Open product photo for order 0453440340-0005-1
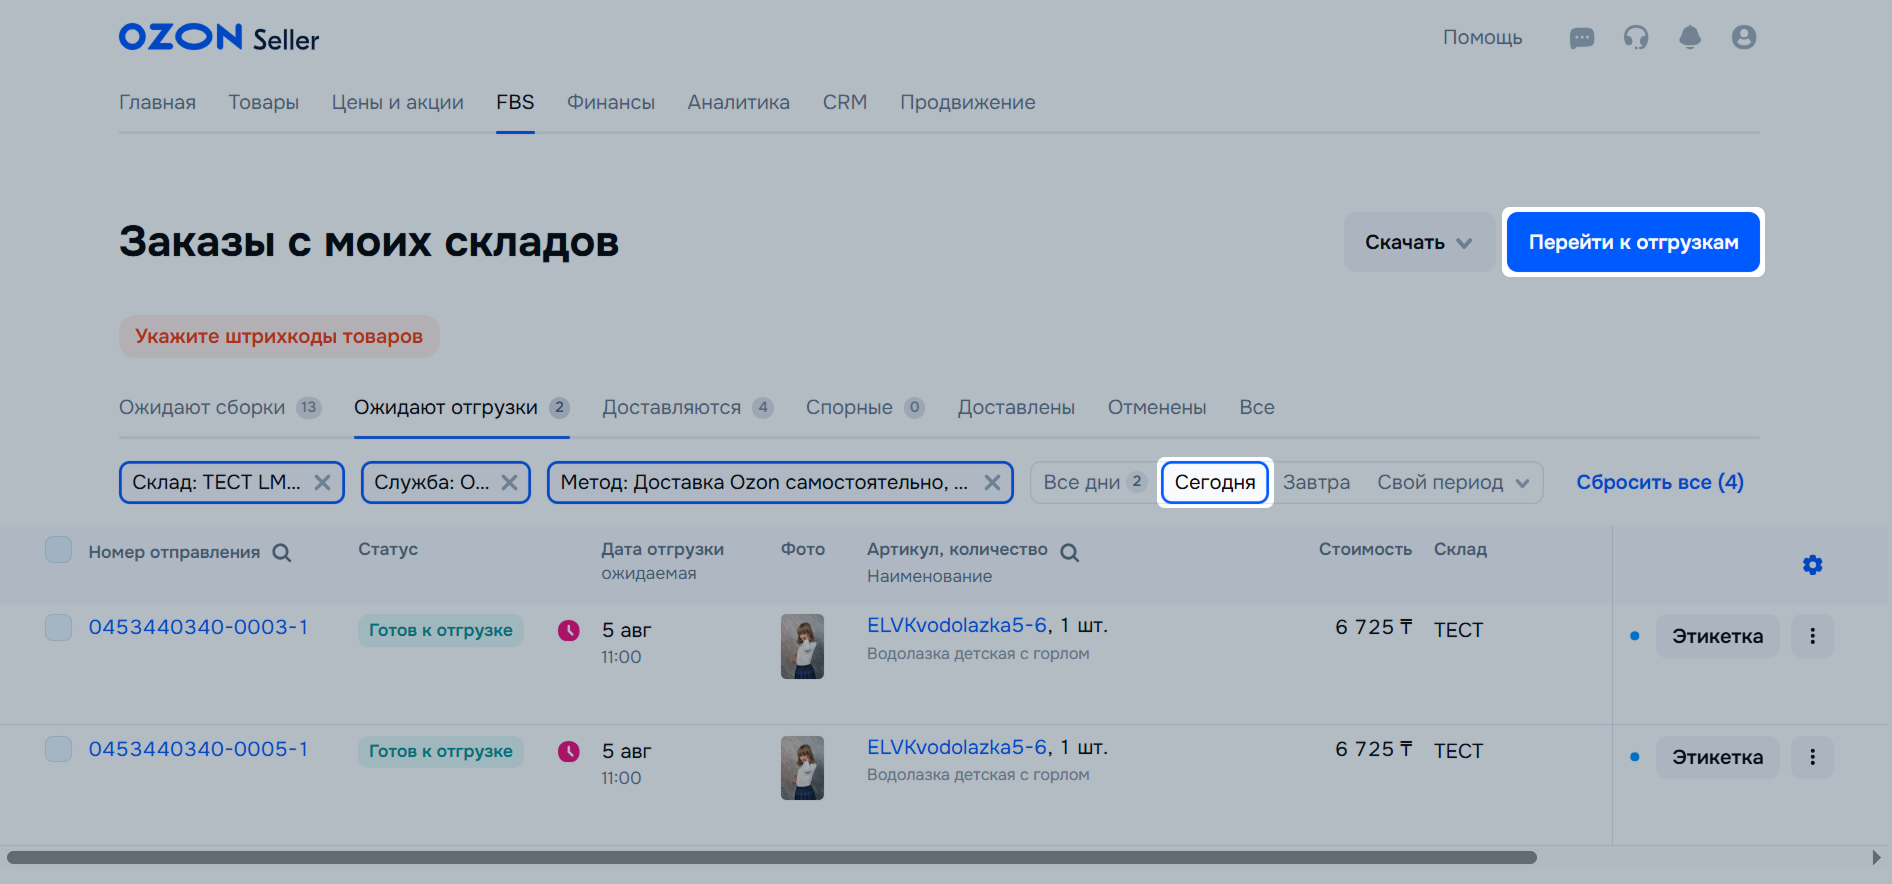The image size is (1892, 884). (x=802, y=768)
